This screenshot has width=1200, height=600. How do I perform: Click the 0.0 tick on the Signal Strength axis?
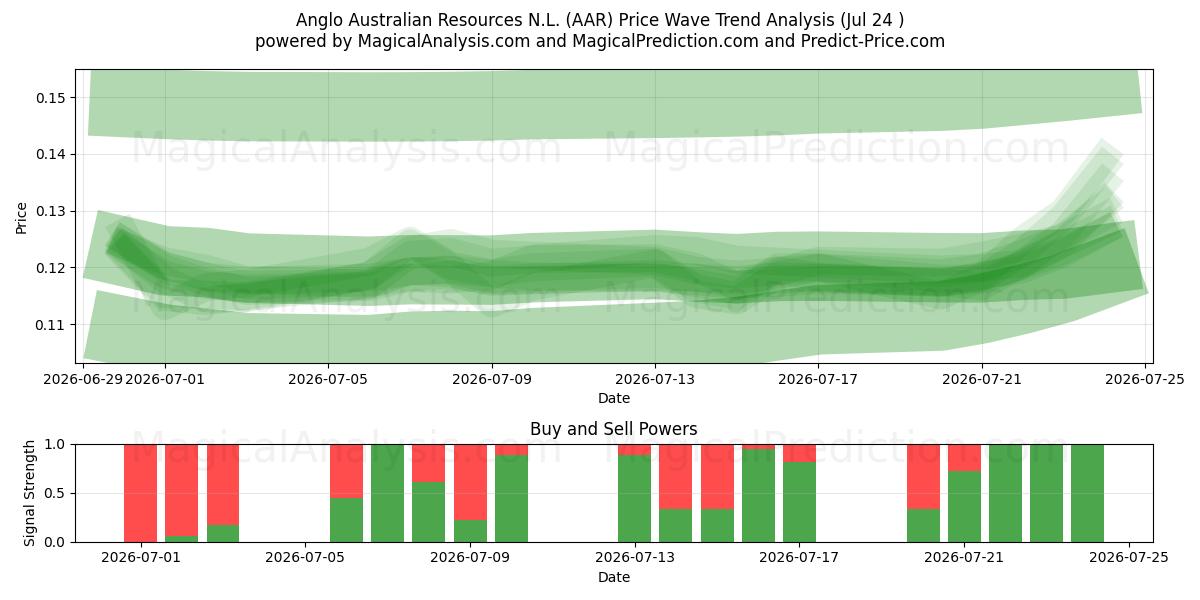pyautogui.click(x=56, y=542)
